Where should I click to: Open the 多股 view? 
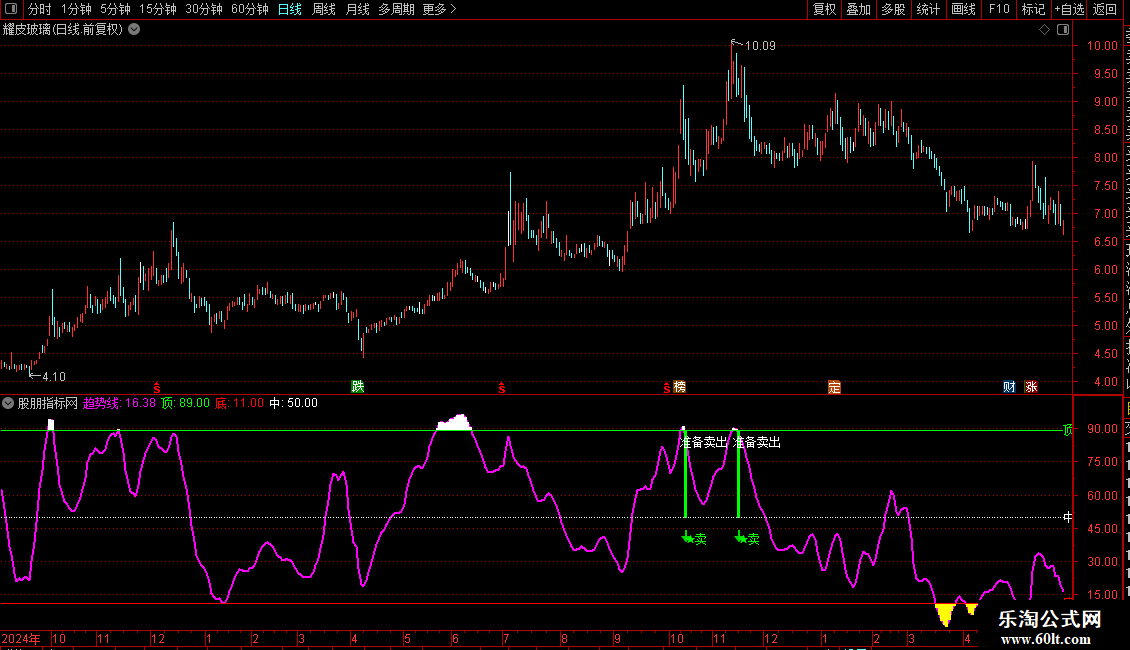(893, 9)
